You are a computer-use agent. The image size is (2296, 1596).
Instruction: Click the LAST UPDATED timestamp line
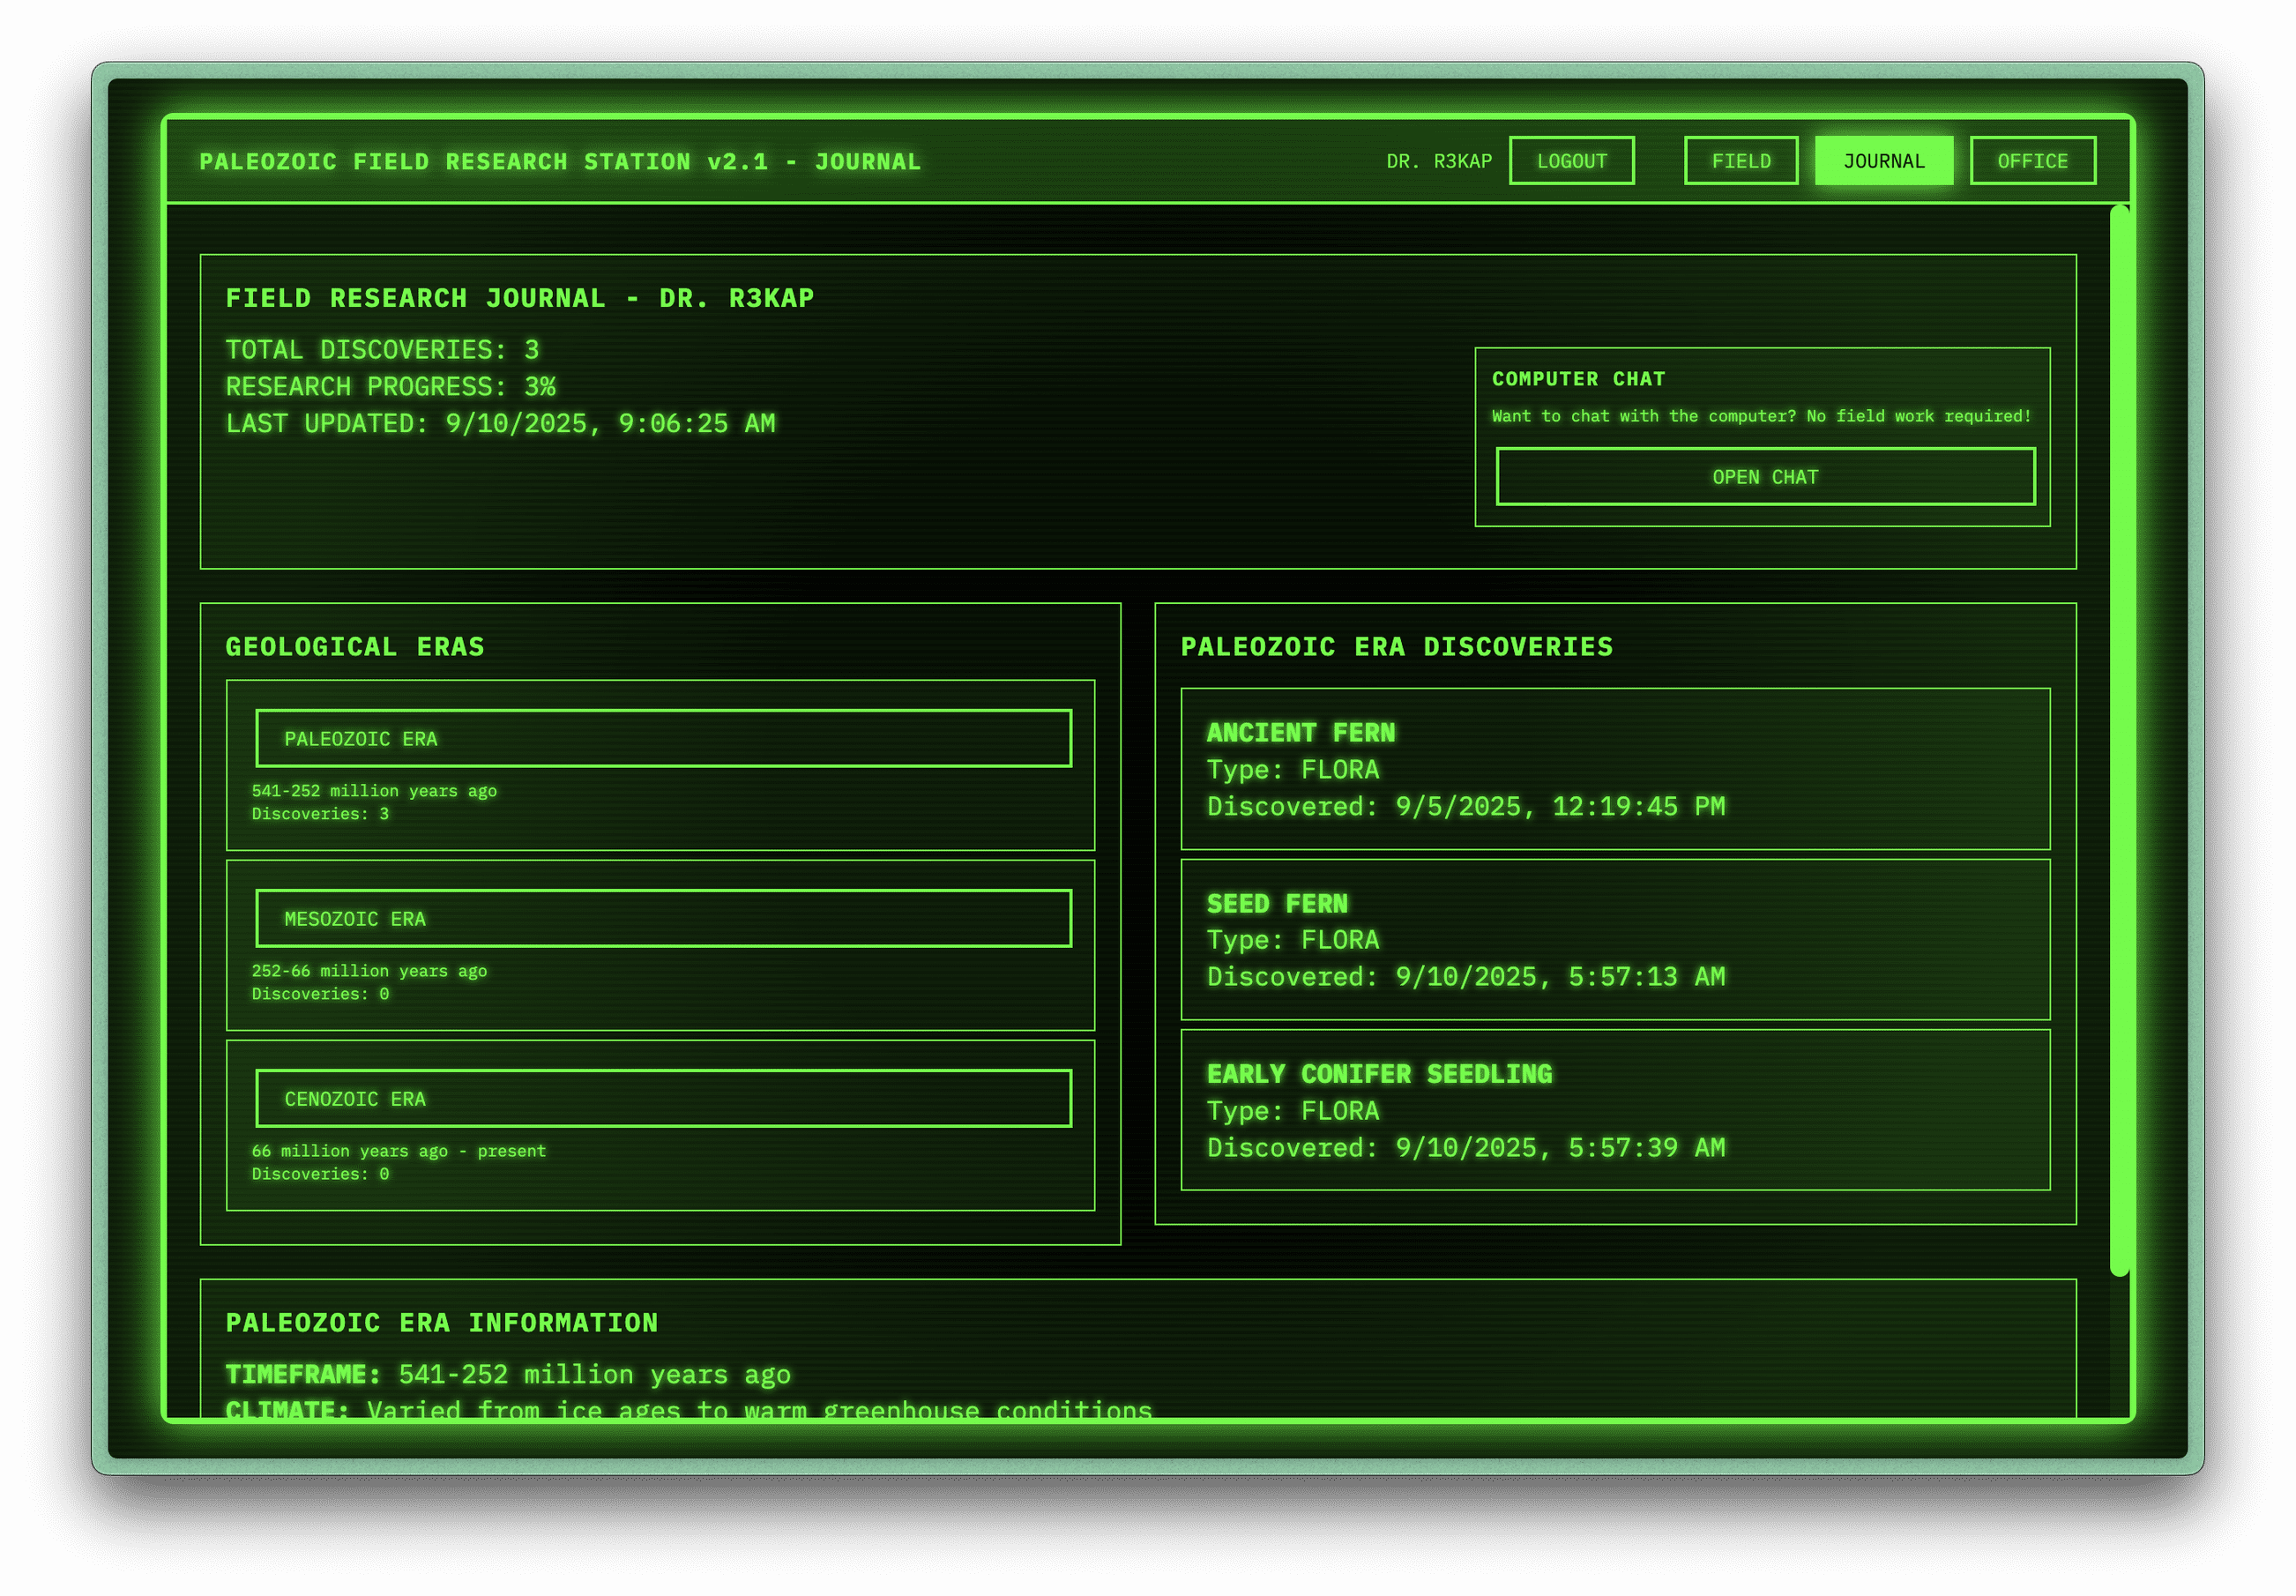click(x=500, y=424)
